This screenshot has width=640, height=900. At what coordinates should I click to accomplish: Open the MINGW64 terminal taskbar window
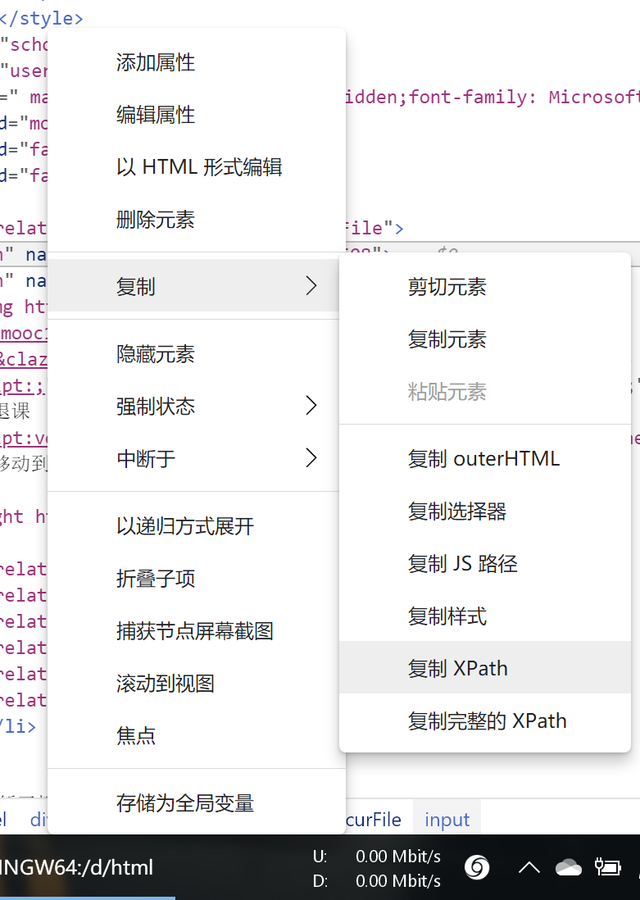[x=78, y=867]
